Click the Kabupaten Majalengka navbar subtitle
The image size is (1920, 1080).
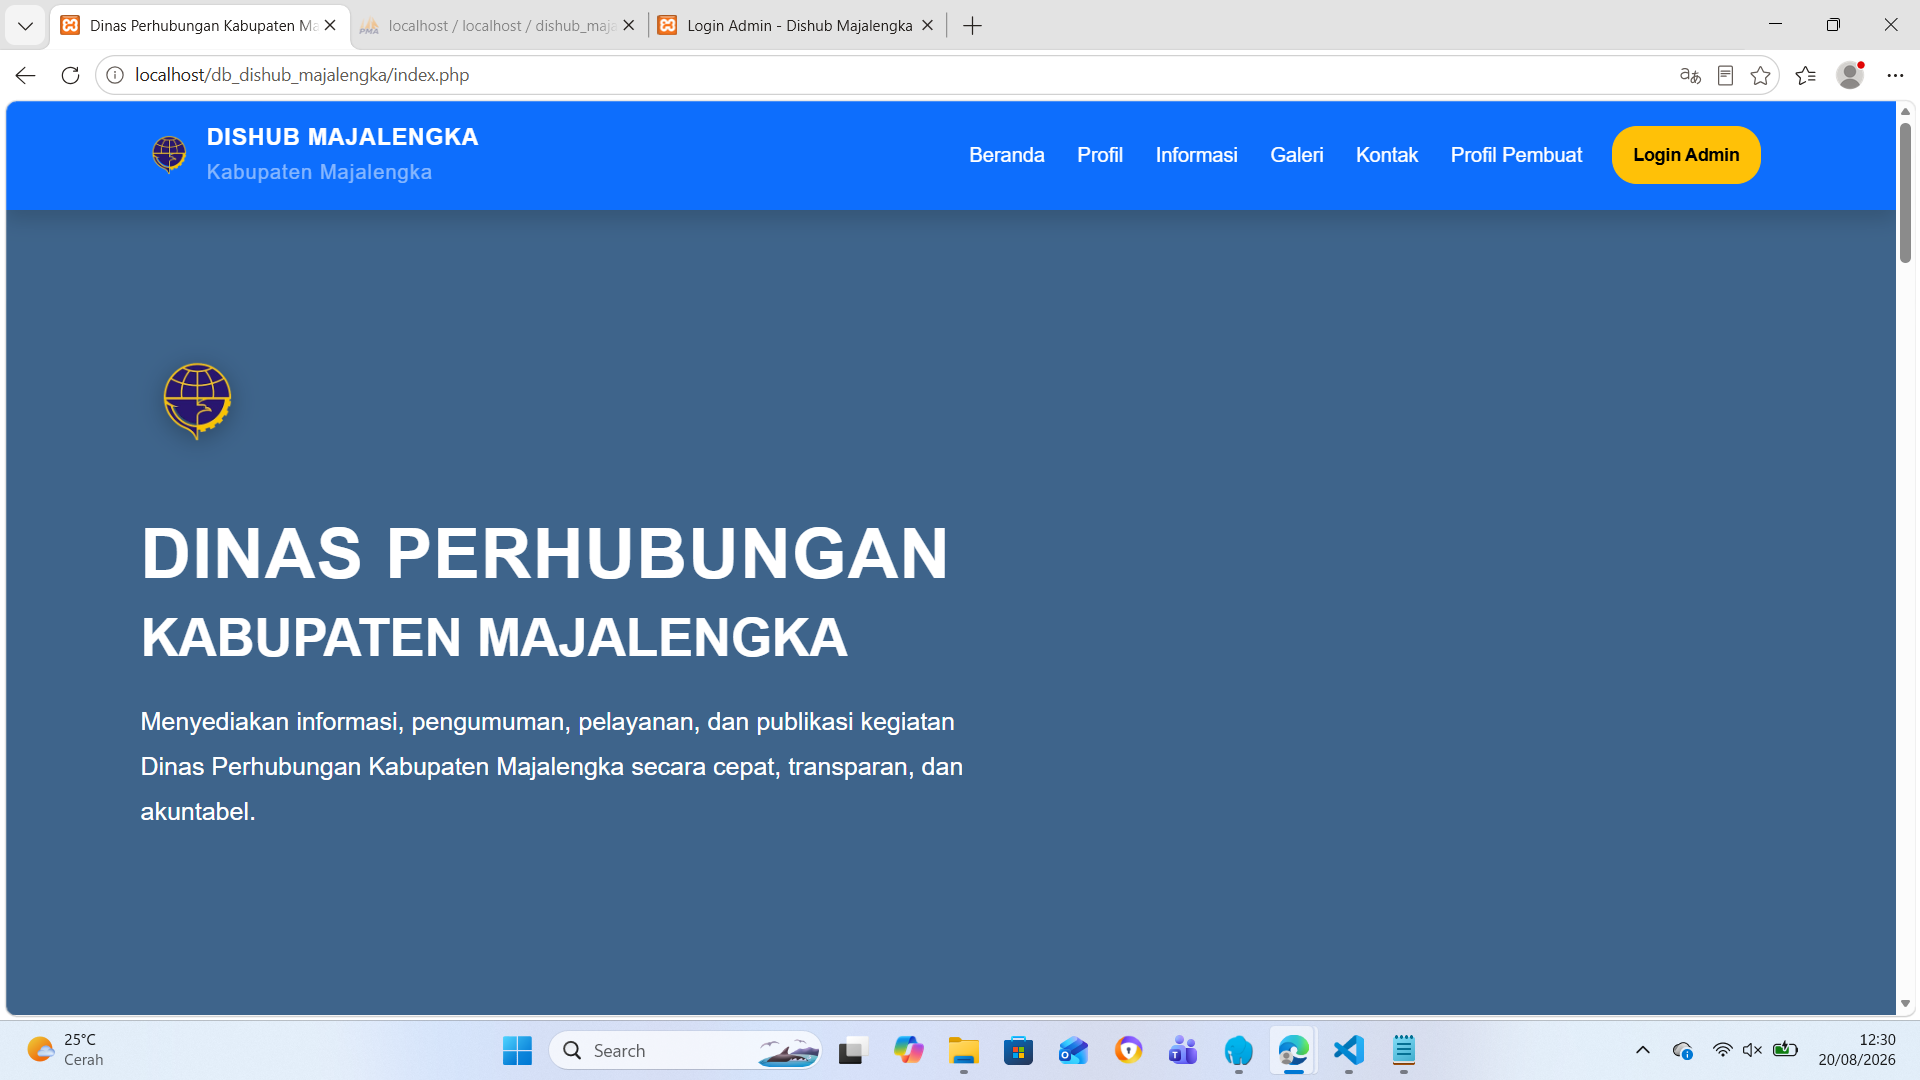tap(319, 172)
